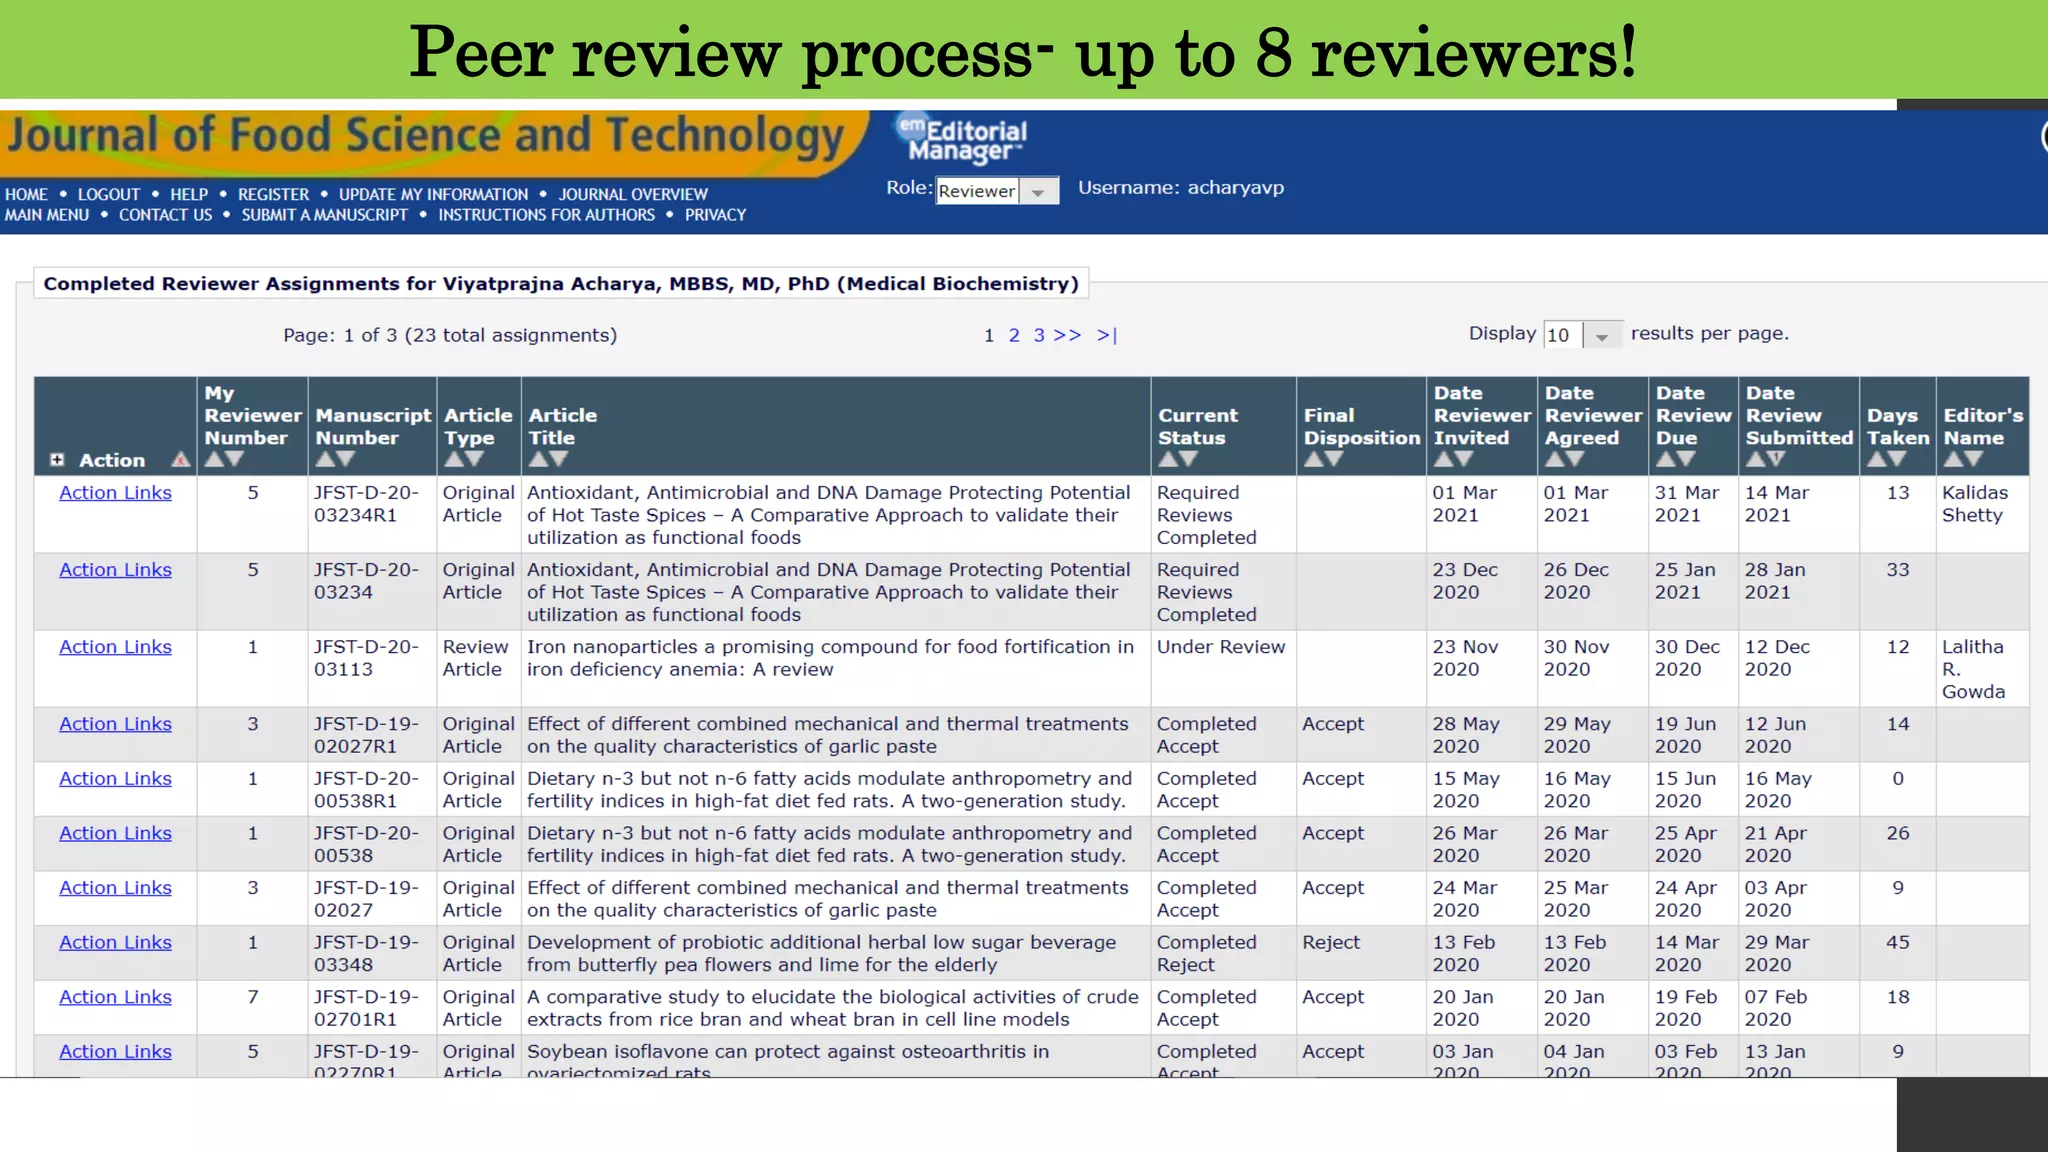Open the HELP menu item
This screenshot has height=1152, width=2048.
pyautogui.click(x=189, y=194)
